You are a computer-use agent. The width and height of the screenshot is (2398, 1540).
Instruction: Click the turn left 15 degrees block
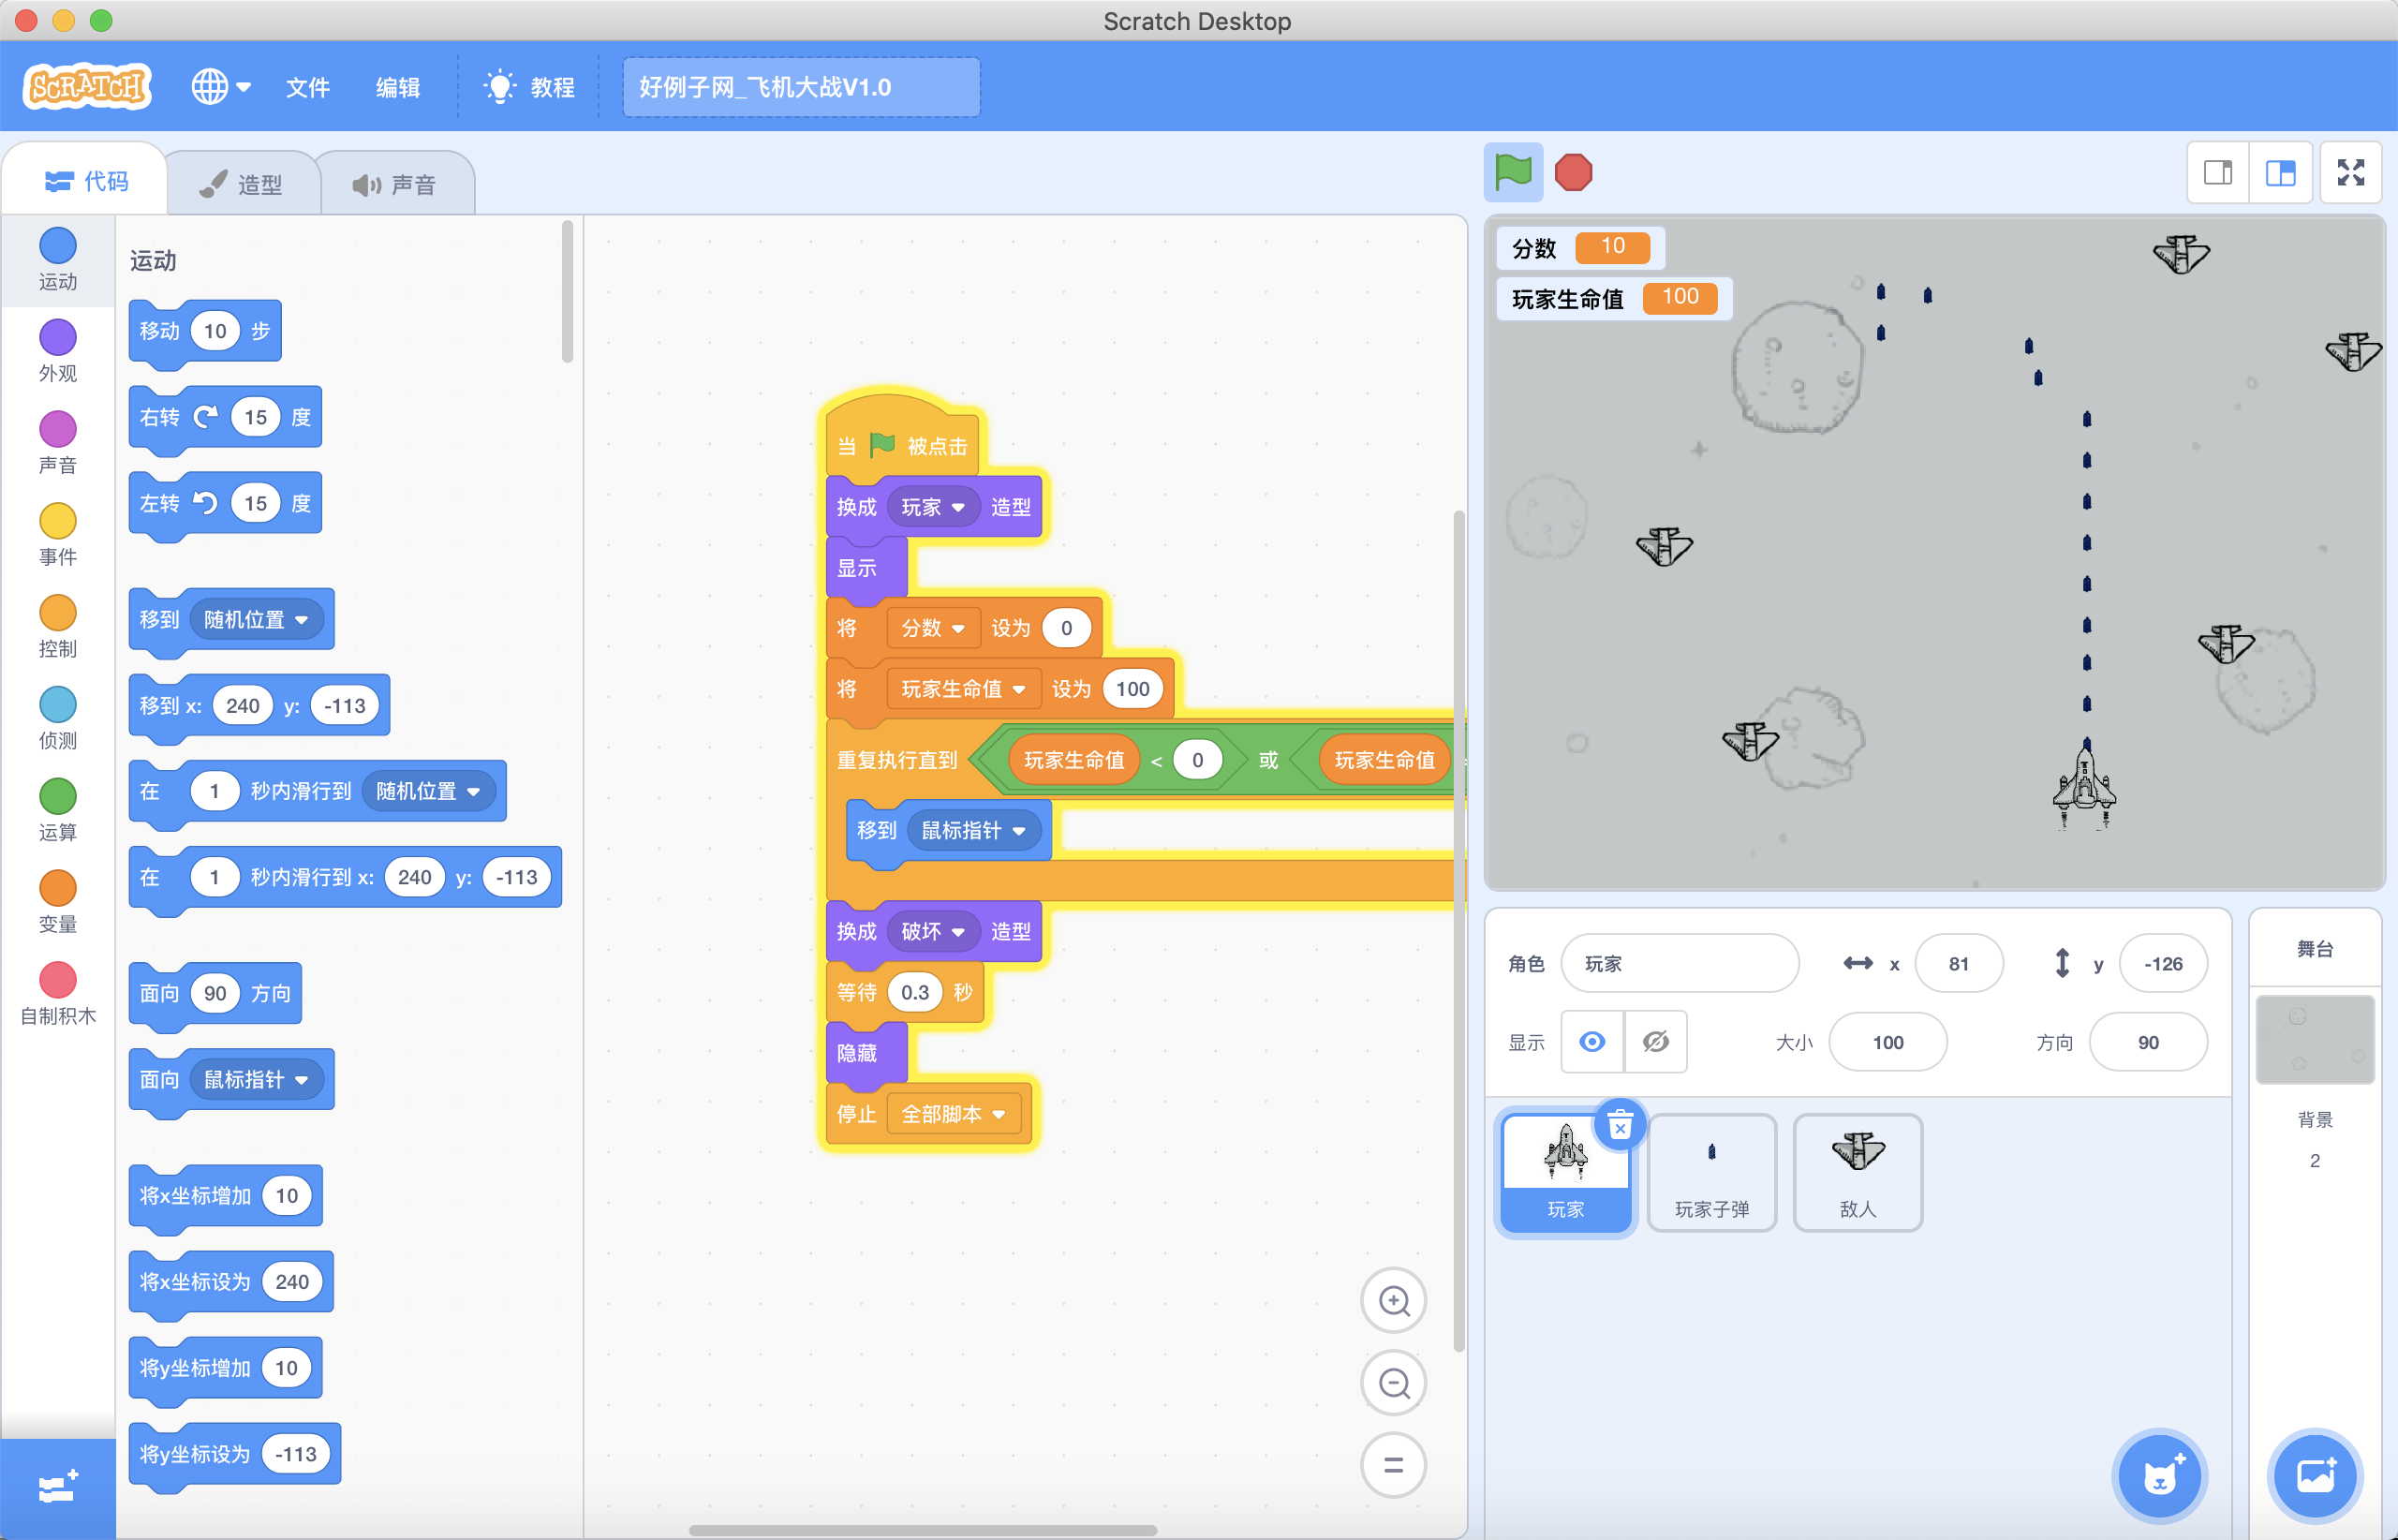tap(225, 503)
